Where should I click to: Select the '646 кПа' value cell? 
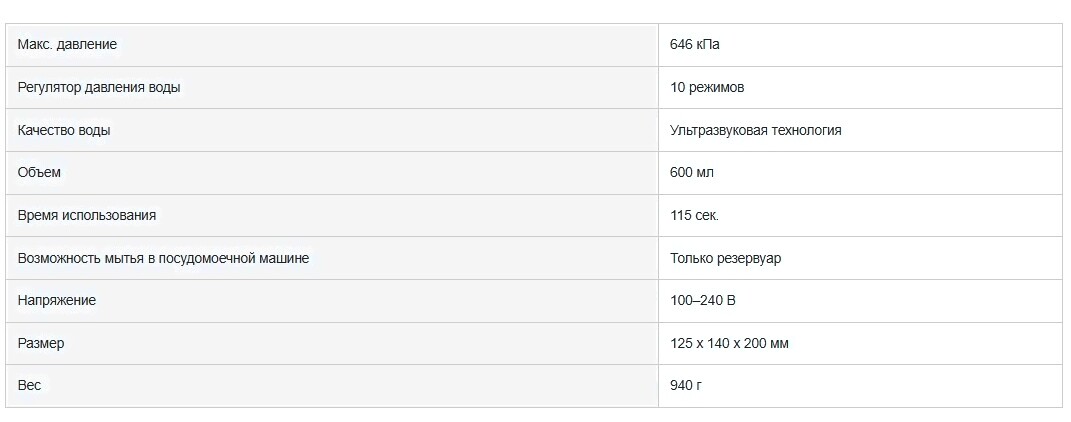860,45
